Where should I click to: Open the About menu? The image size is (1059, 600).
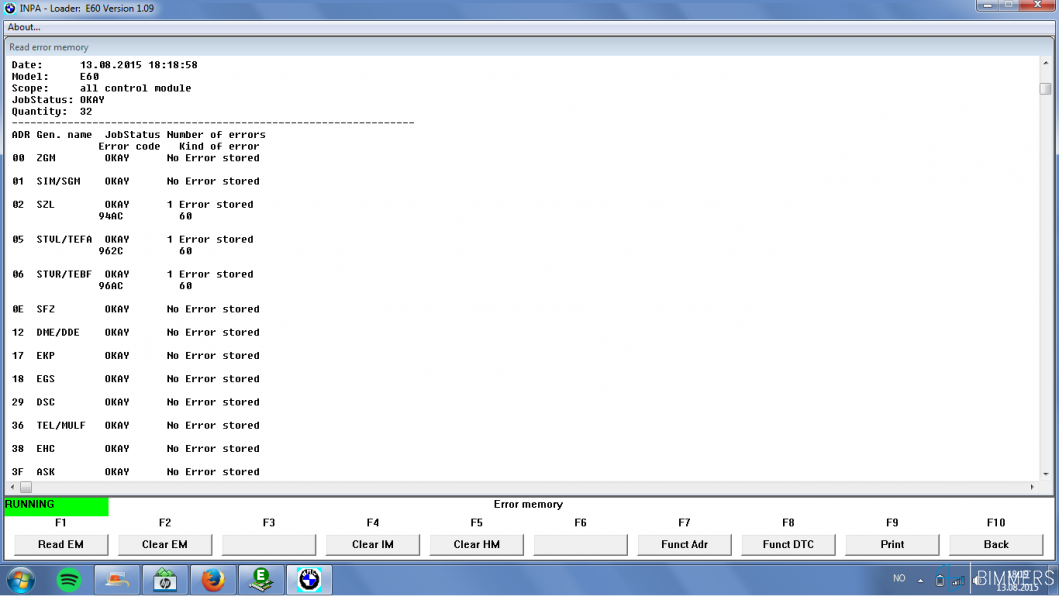pyautogui.click(x=24, y=27)
